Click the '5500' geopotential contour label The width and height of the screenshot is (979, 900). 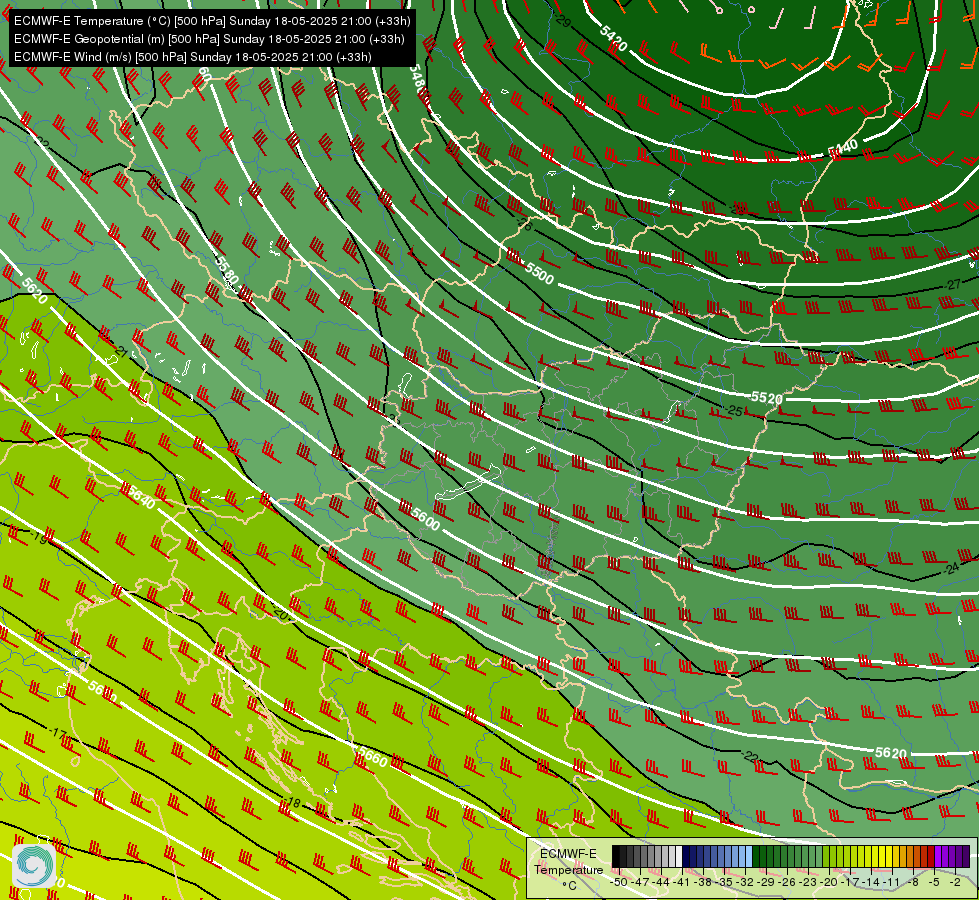pyautogui.click(x=539, y=274)
